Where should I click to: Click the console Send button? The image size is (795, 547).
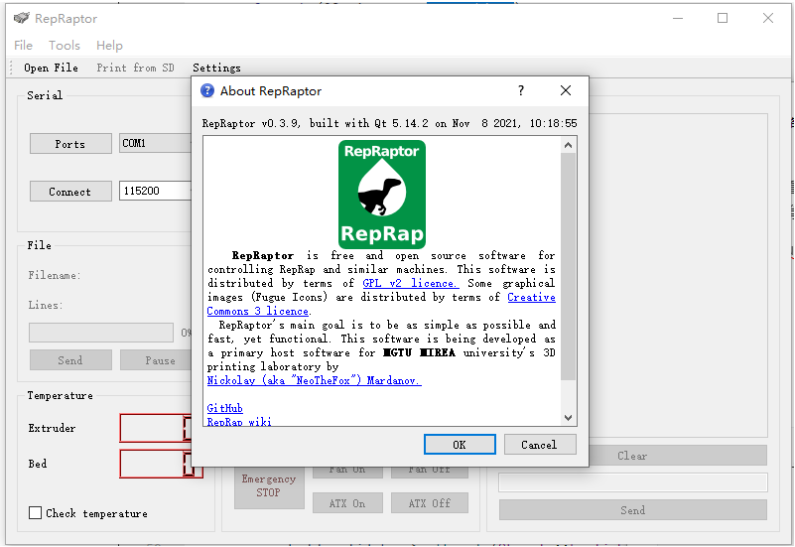click(633, 510)
